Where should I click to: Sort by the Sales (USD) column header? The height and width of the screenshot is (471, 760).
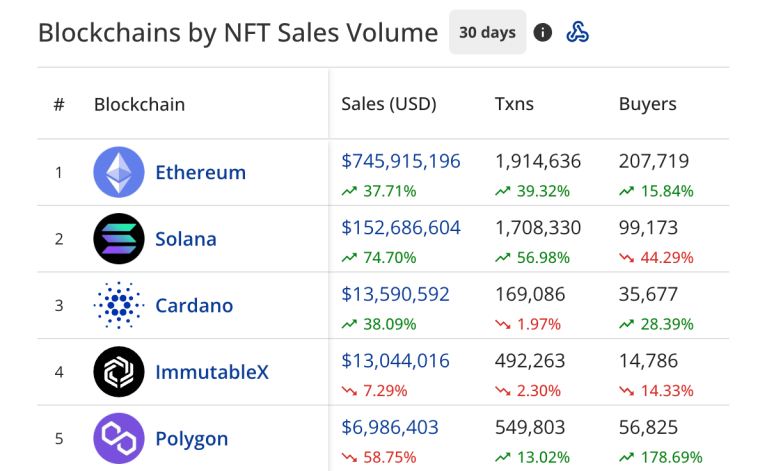click(389, 104)
